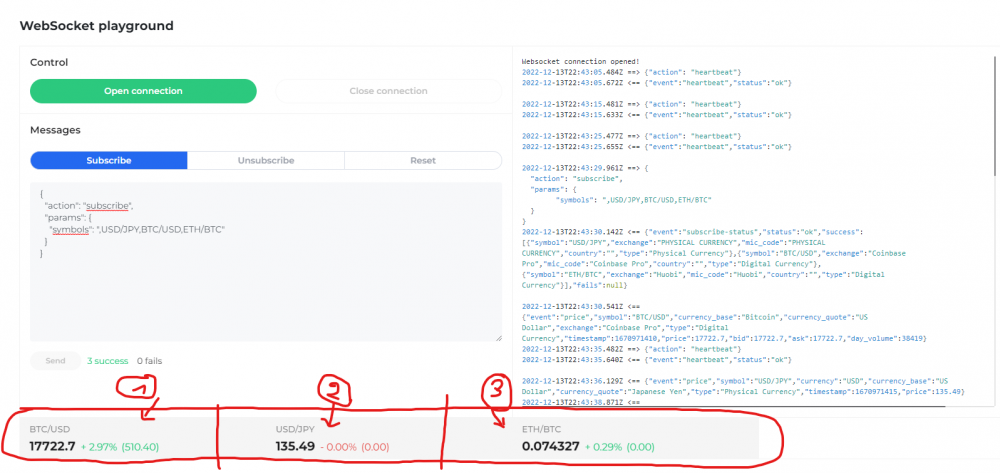This screenshot has height=473, width=1000.
Task: Select the Reset tab
Action: pyautogui.click(x=423, y=160)
